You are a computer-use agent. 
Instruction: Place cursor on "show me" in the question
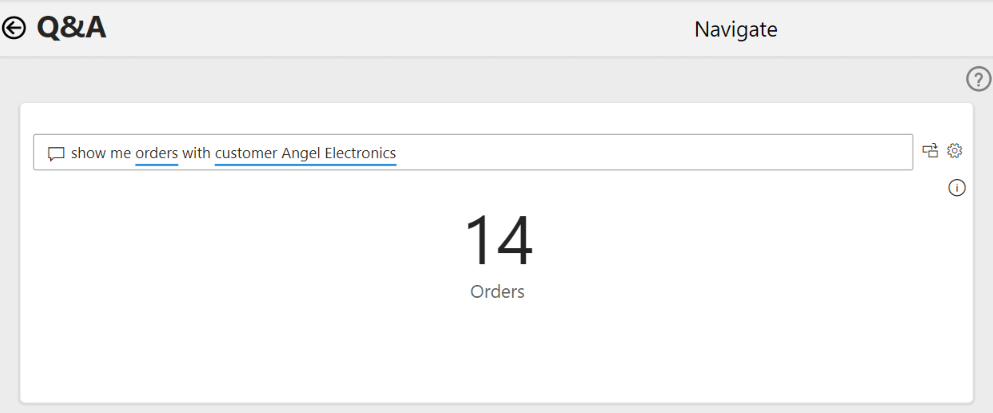point(101,153)
